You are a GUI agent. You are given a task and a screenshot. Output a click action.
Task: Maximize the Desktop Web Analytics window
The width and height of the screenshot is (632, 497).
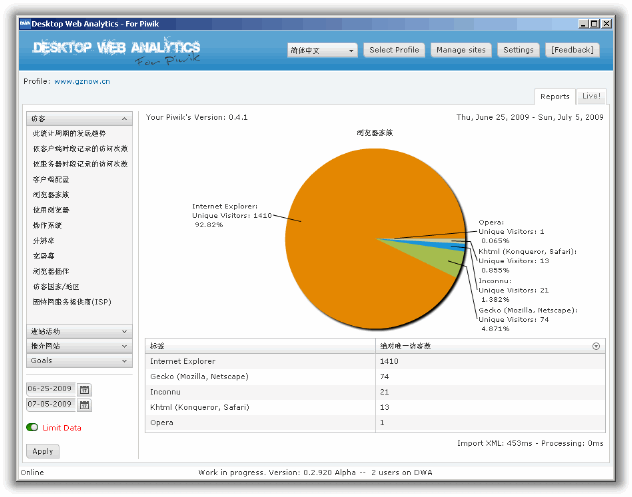594,24
